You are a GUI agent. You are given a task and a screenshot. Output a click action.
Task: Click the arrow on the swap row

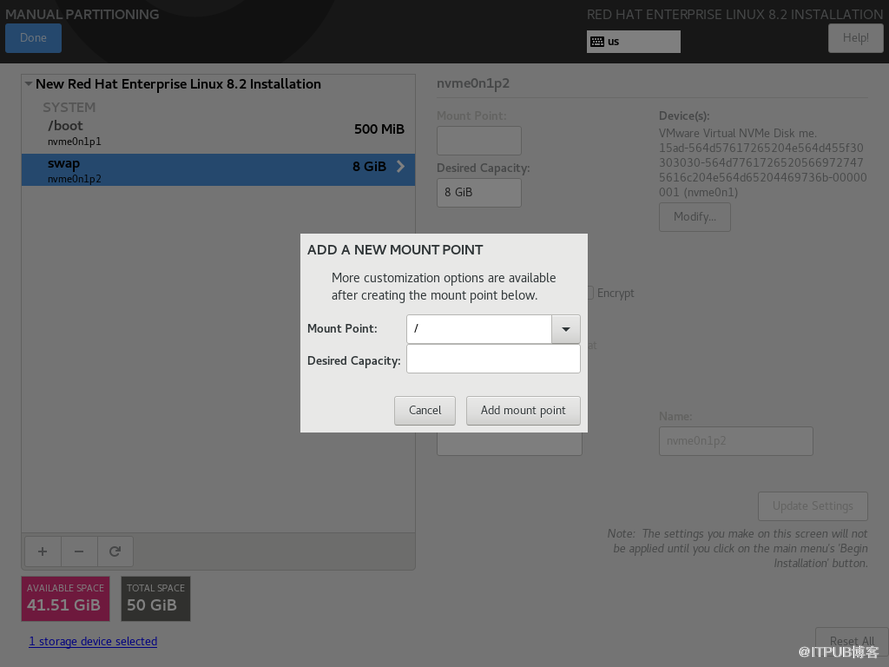[401, 167]
